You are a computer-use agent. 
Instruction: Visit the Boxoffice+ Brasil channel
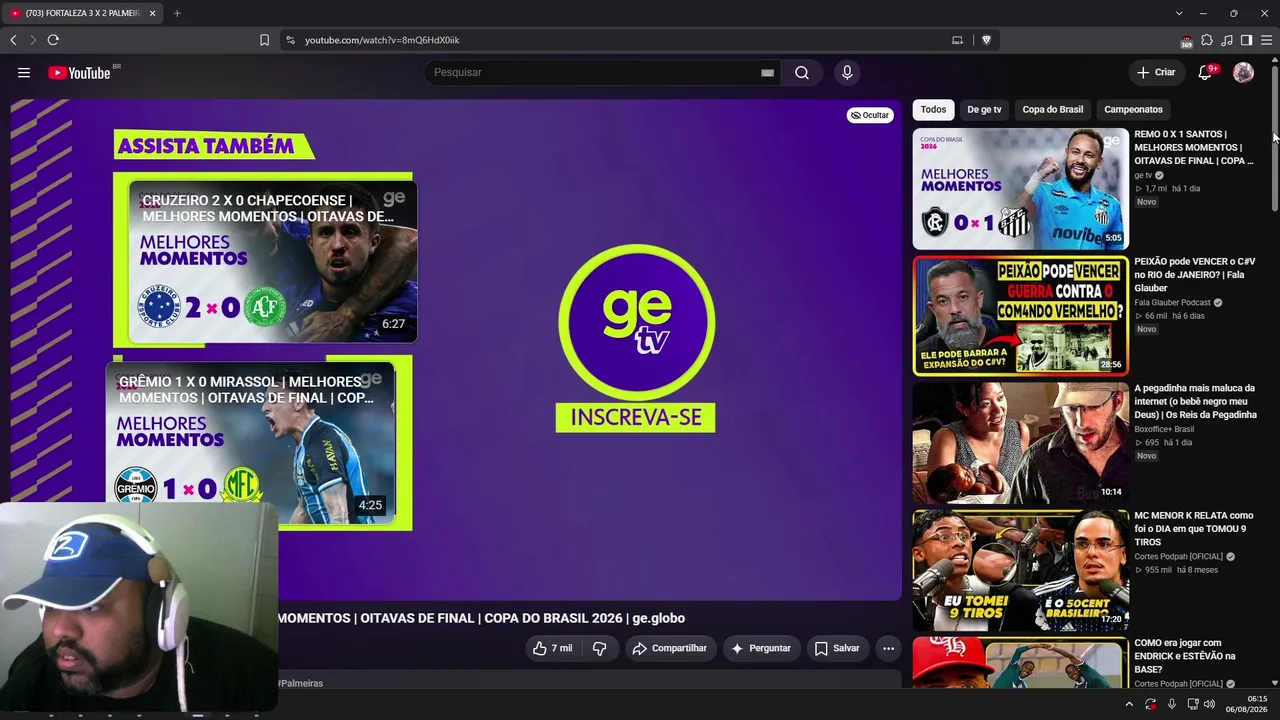(1164, 430)
